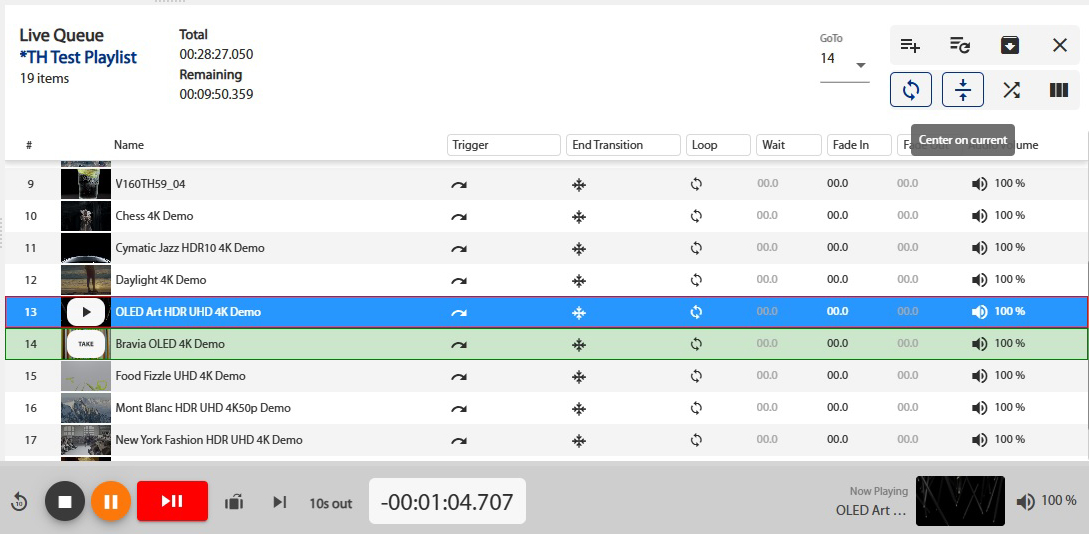The image size is (1089, 534).
Task: Toggle Center on current button
Action: tap(963, 90)
